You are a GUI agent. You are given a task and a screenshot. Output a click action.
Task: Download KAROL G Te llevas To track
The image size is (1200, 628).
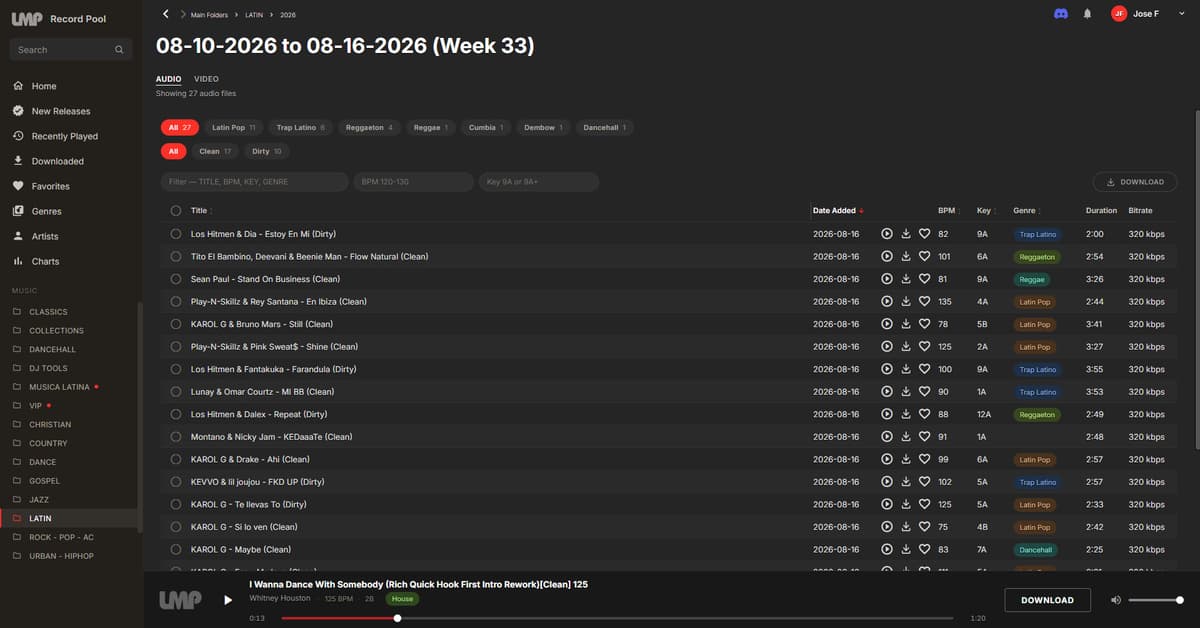(x=906, y=504)
